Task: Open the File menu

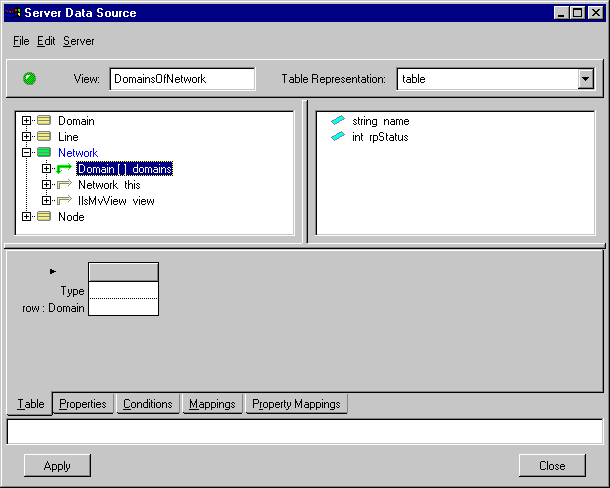Action: pos(21,41)
